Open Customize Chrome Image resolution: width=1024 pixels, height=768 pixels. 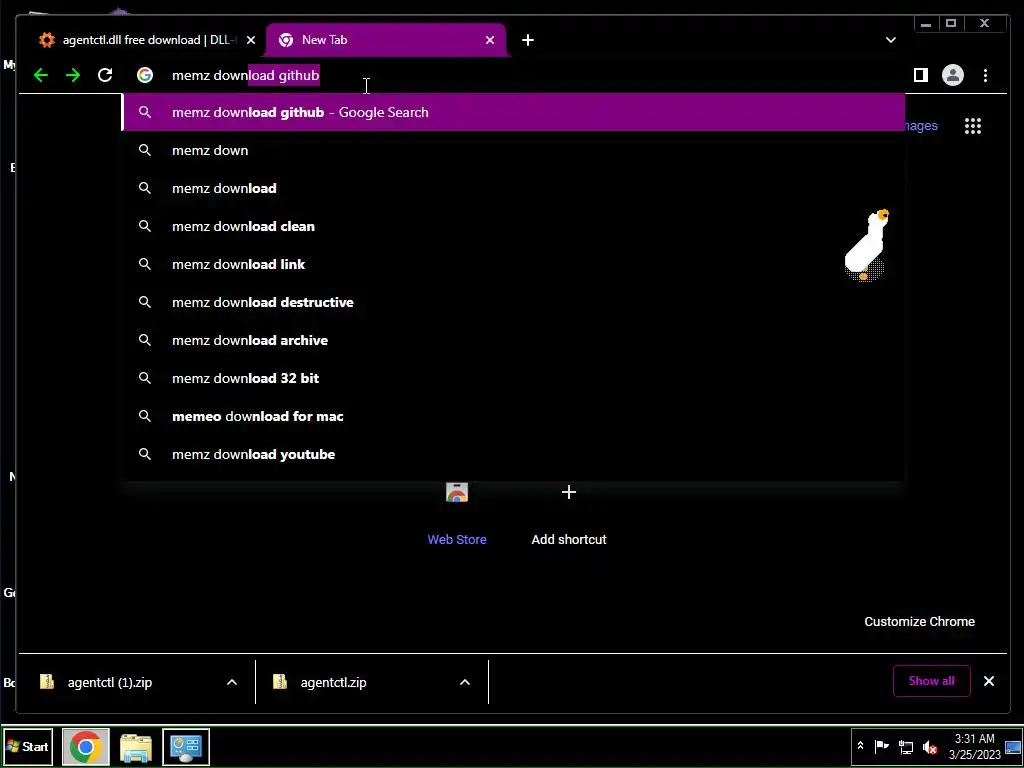pos(920,622)
